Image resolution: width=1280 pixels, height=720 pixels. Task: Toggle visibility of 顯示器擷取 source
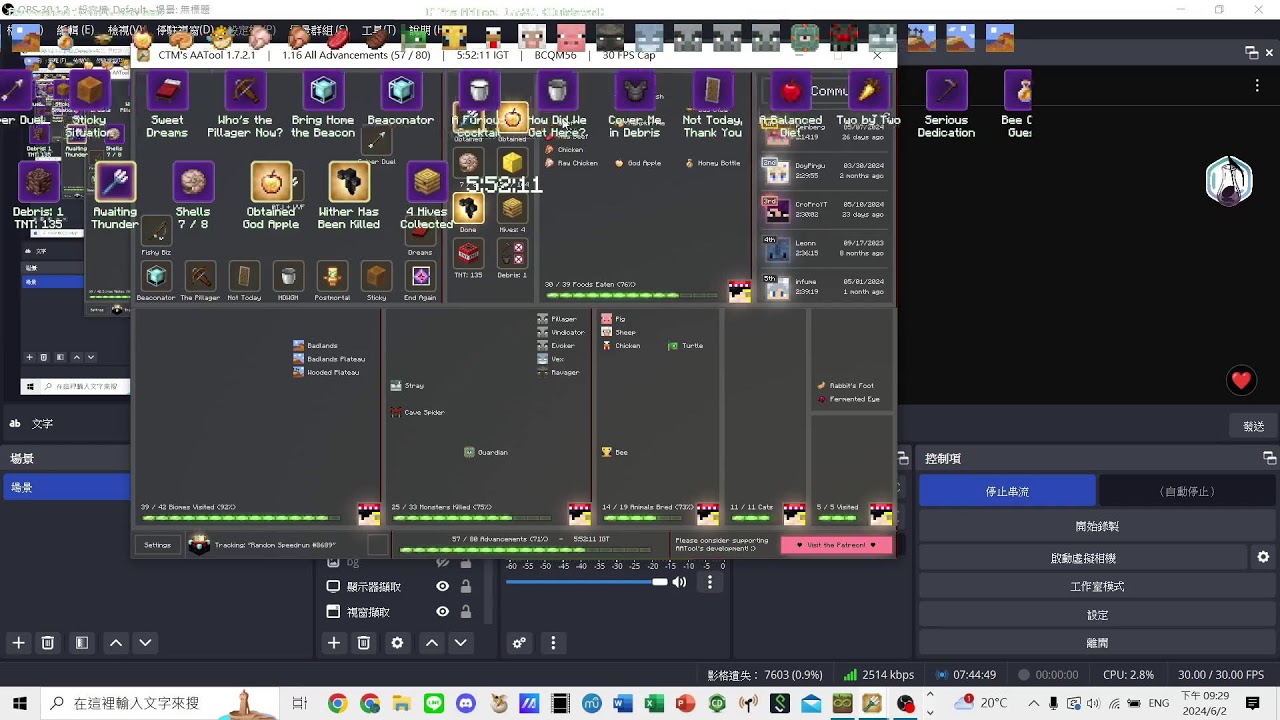[442, 587]
